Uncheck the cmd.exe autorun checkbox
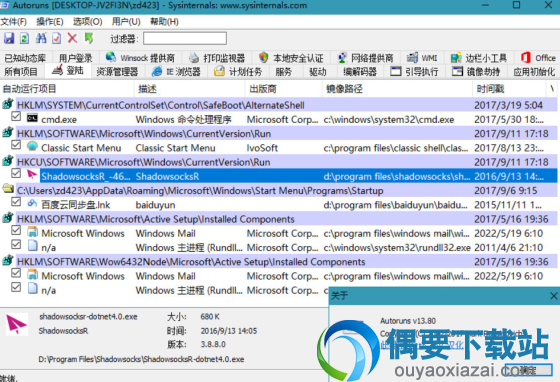This screenshot has width=560, height=382. point(16,116)
